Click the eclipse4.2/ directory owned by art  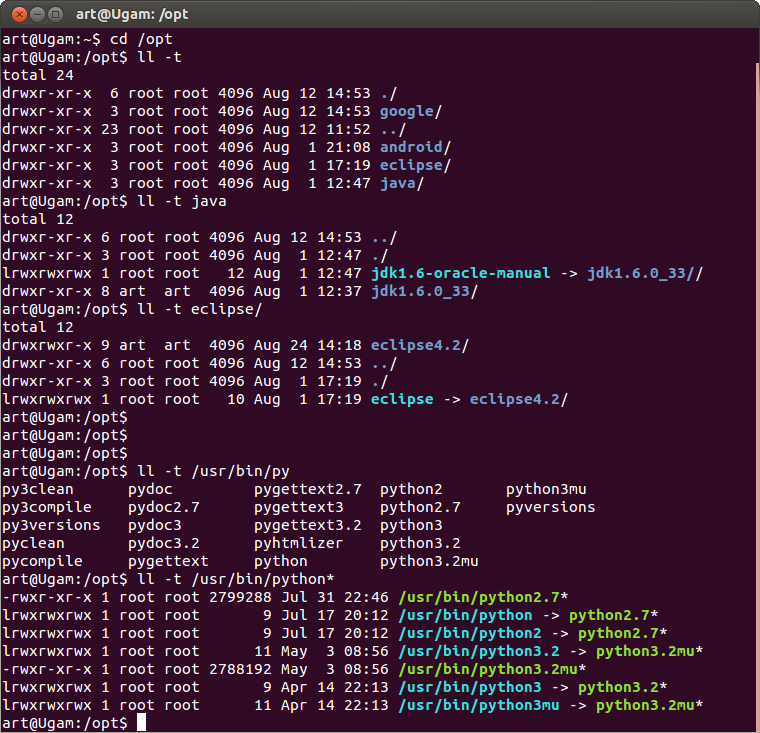(x=420, y=345)
